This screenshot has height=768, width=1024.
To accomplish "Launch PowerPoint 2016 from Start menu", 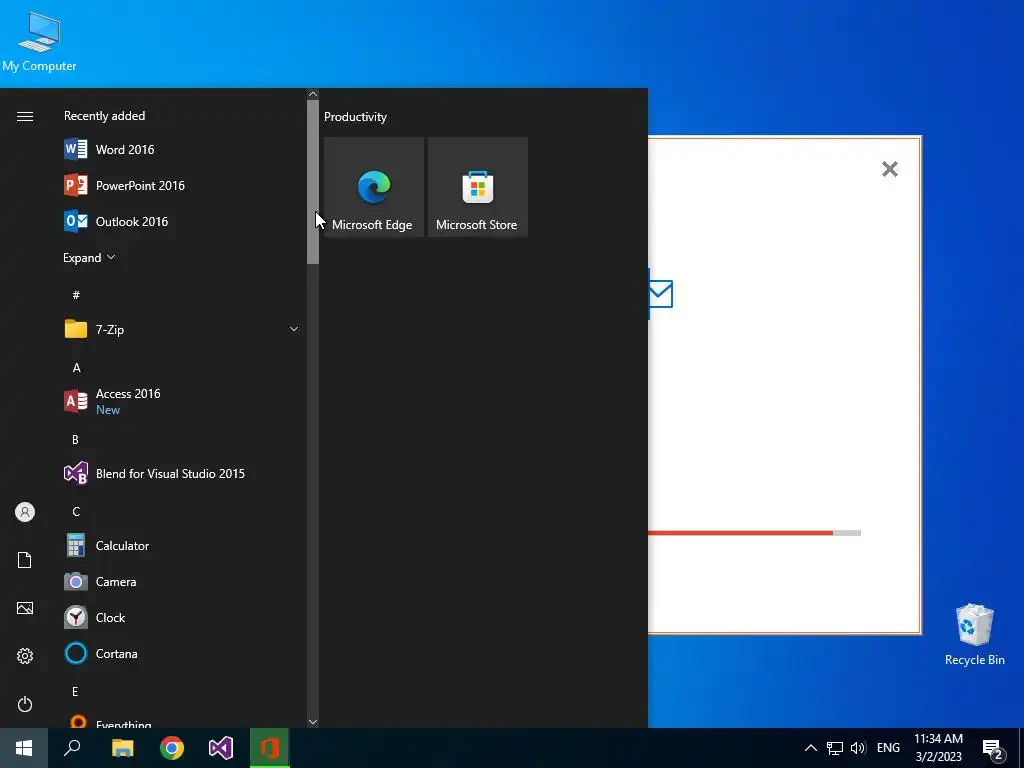I will (x=183, y=185).
